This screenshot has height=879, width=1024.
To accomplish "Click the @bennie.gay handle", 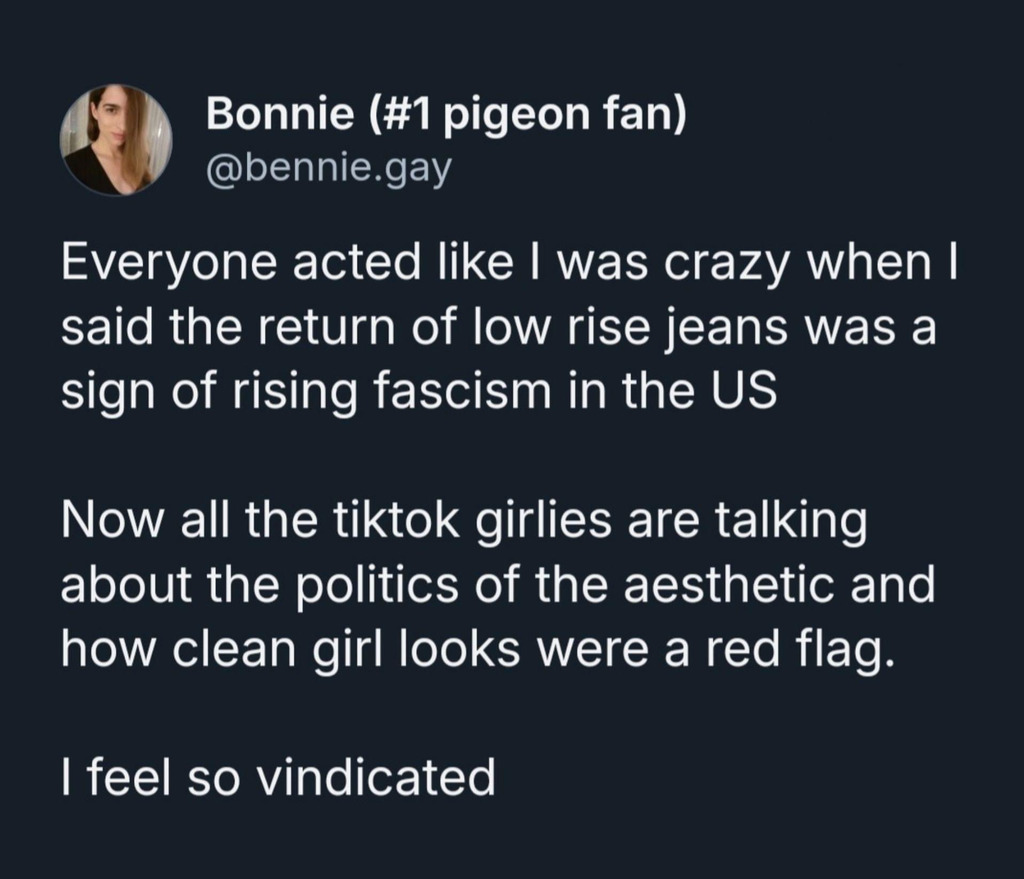I will click(329, 170).
